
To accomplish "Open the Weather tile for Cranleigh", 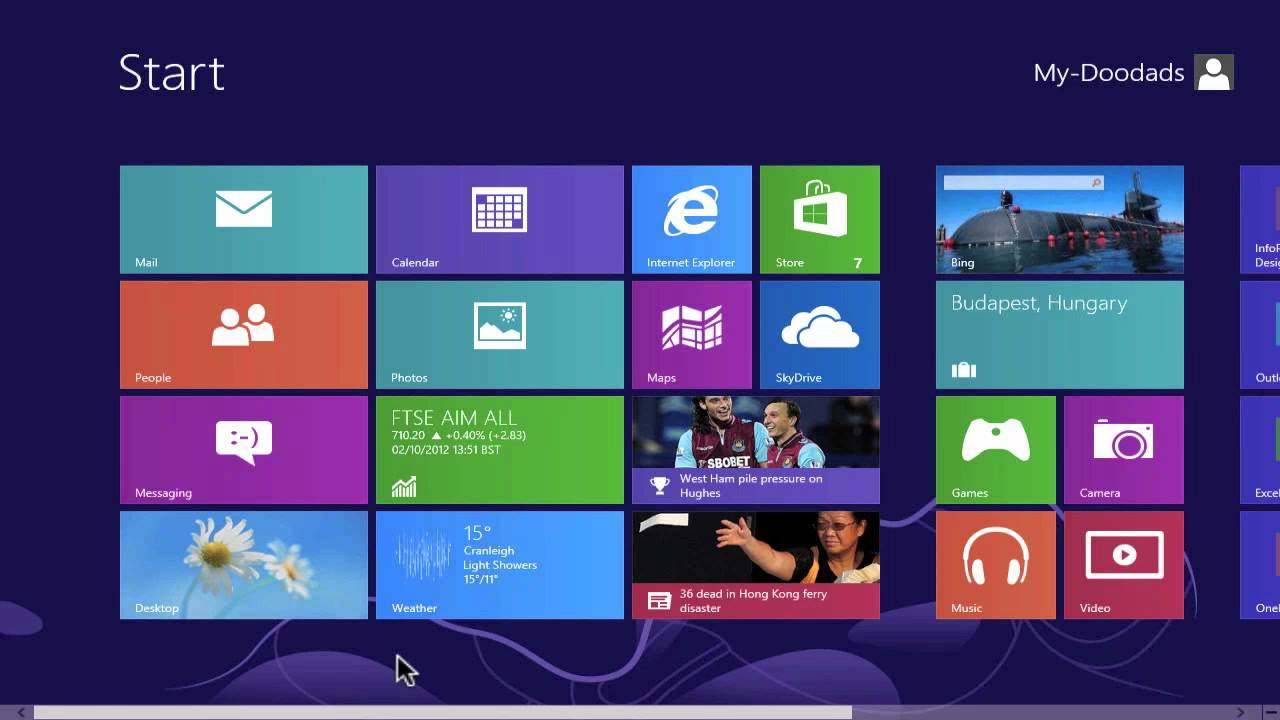I will point(500,565).
